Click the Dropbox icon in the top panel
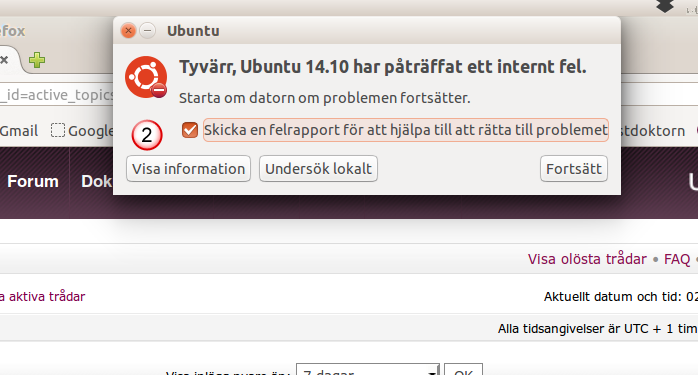The image size is (698, 375). coord(665,6)
